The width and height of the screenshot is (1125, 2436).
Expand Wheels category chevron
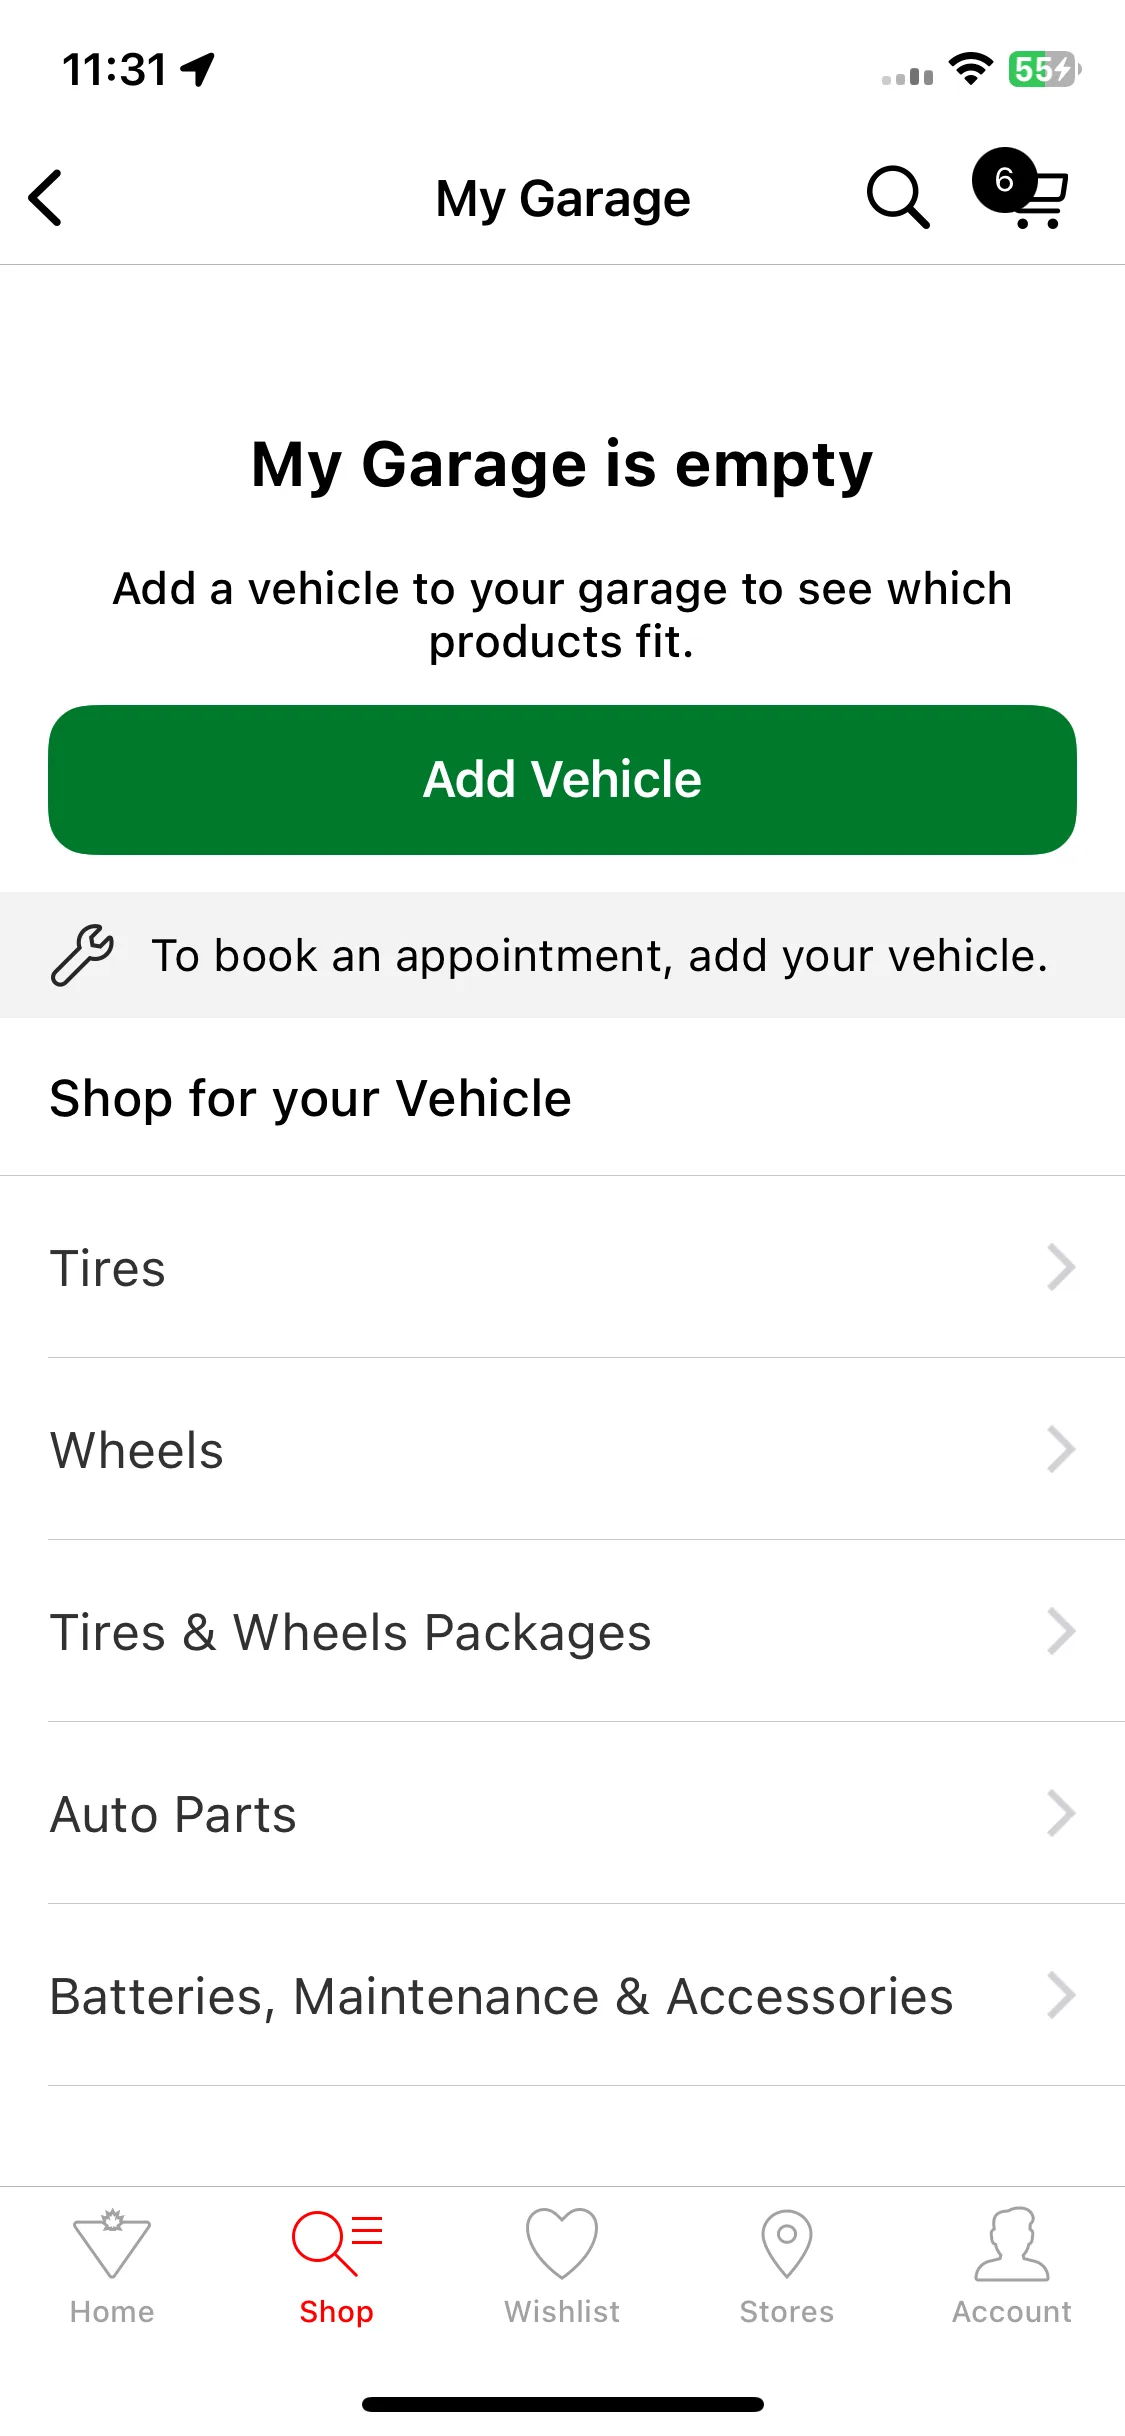click(x=1061, y=1449)
